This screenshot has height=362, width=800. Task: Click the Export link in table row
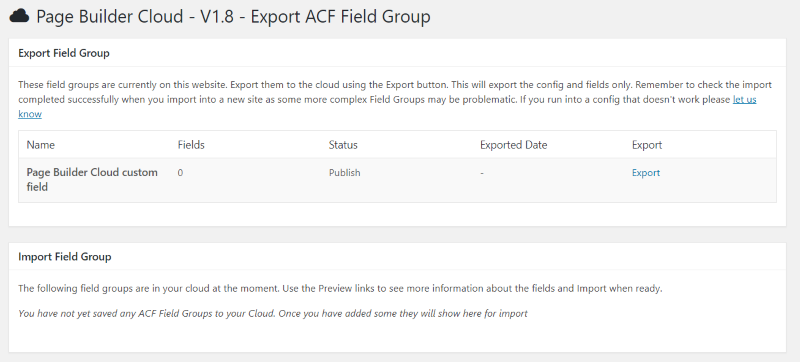[x=645, y=173]
